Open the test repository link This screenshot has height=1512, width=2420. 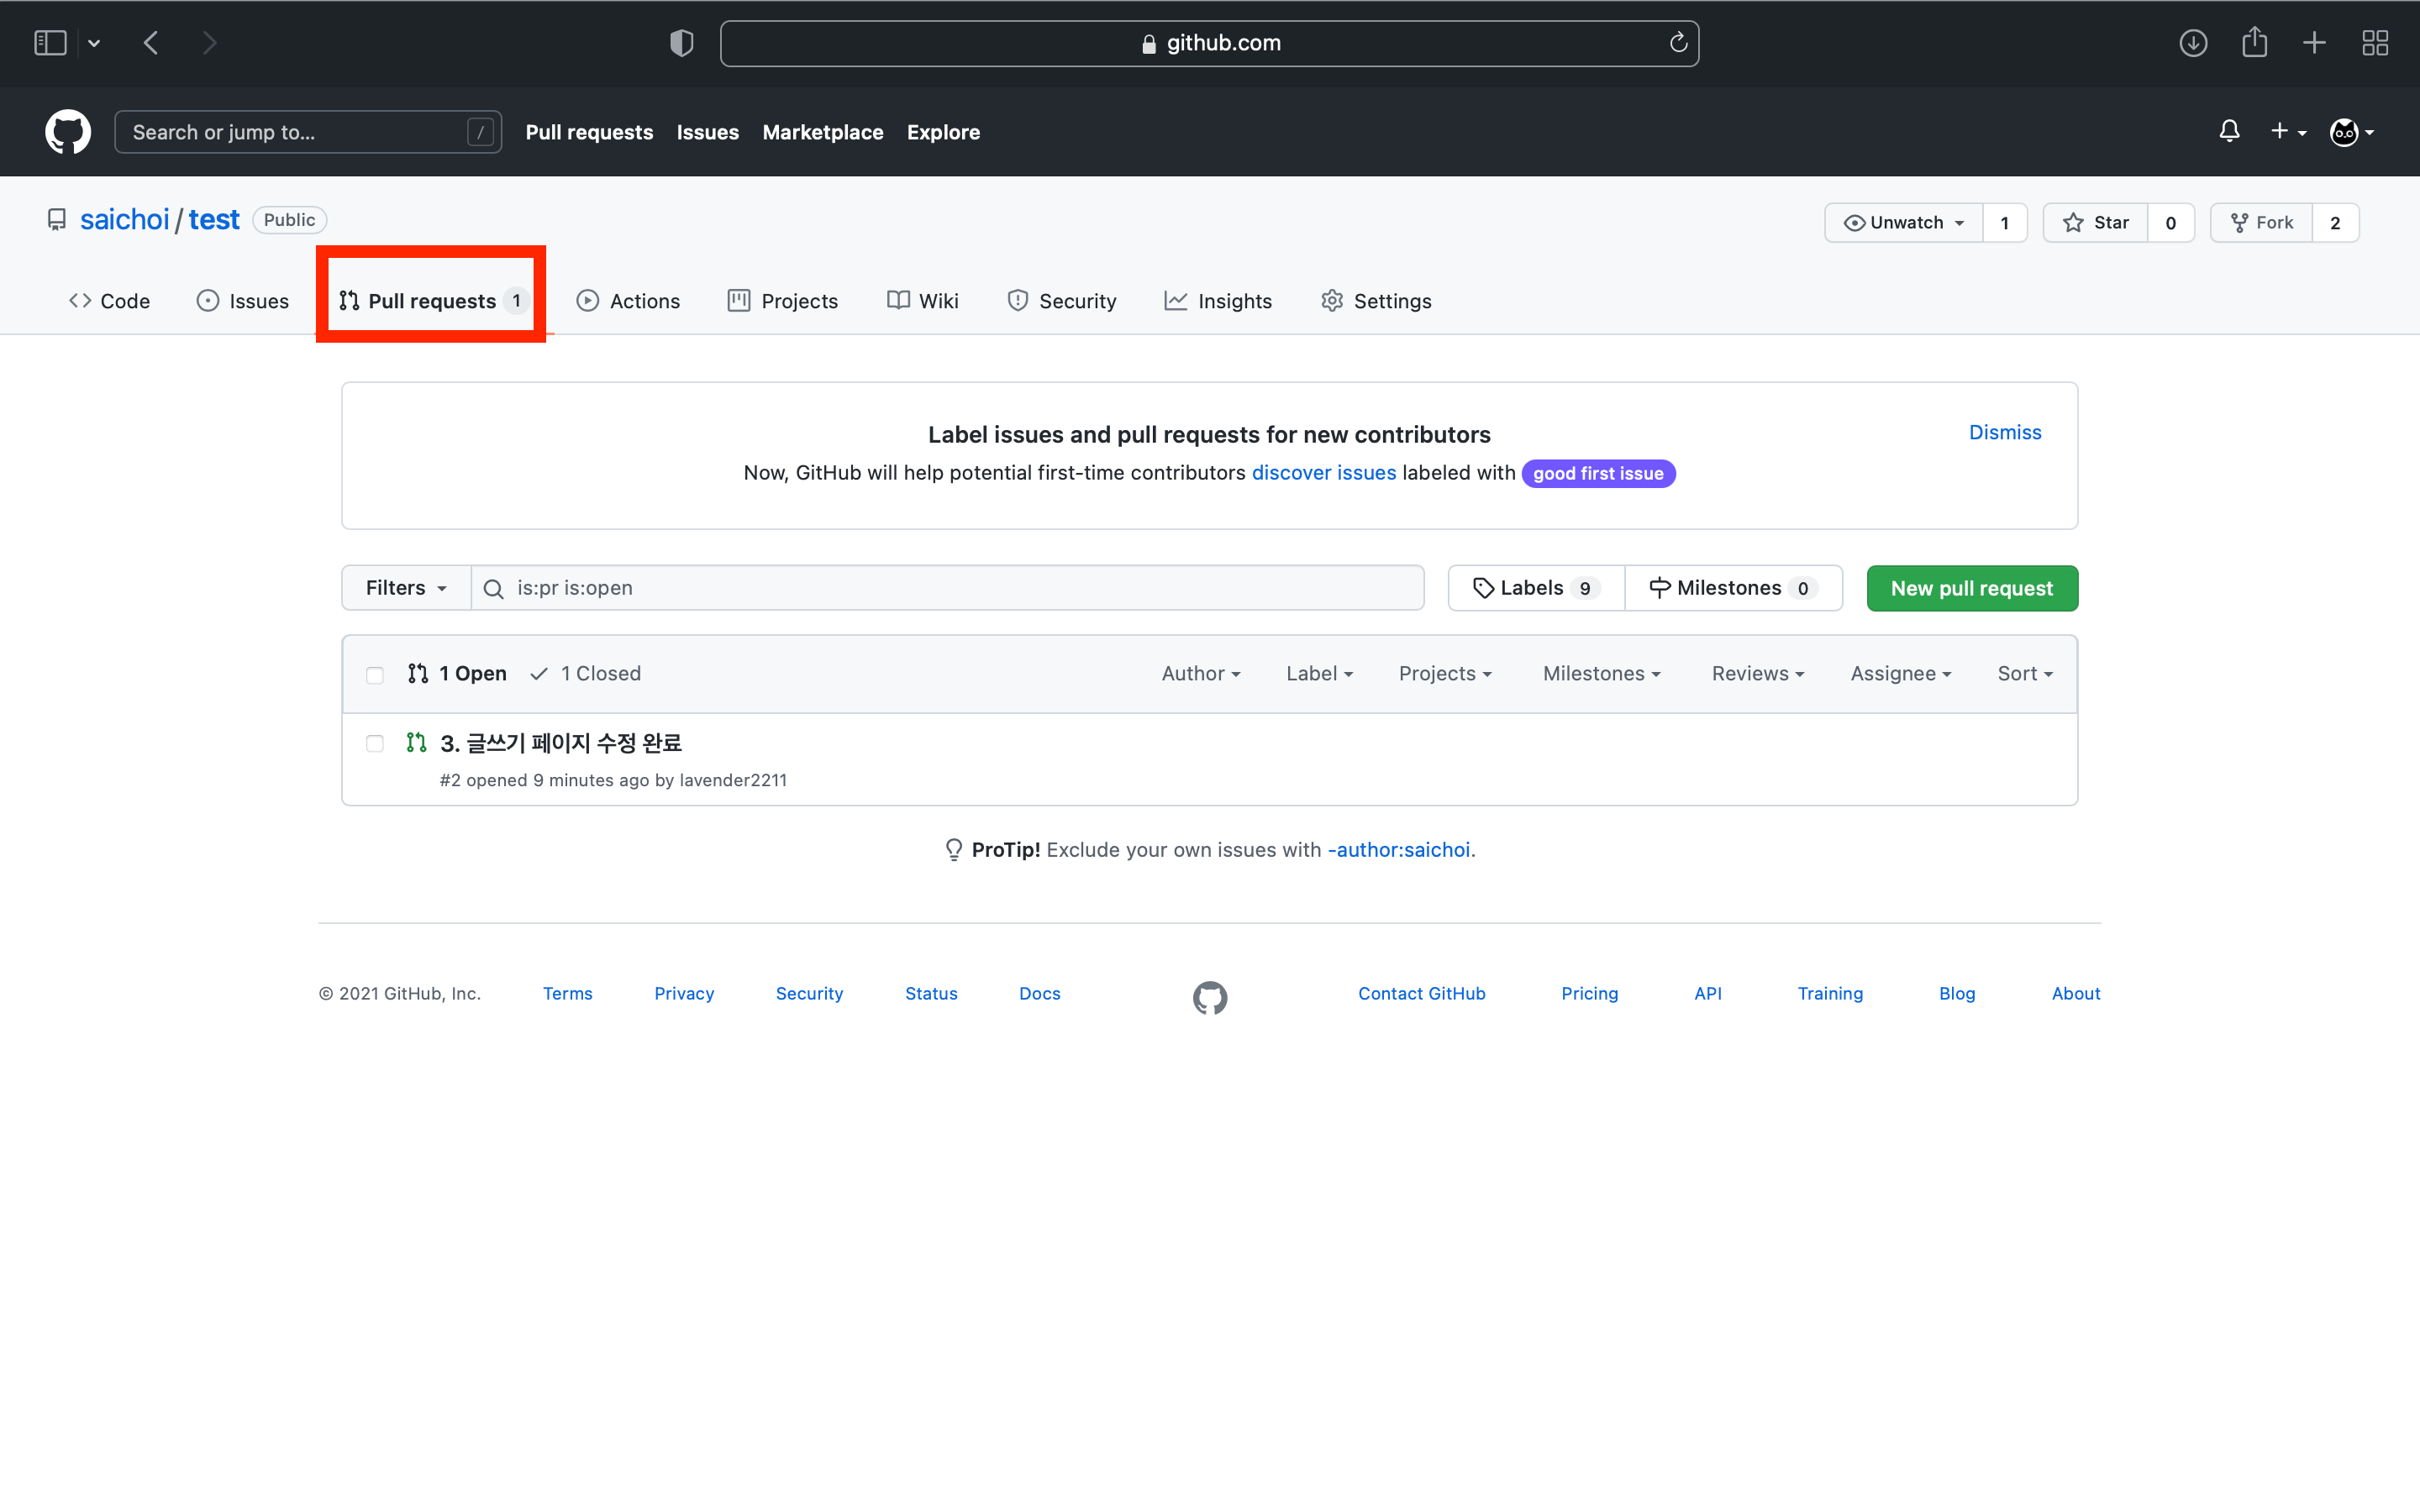point(214,219)
